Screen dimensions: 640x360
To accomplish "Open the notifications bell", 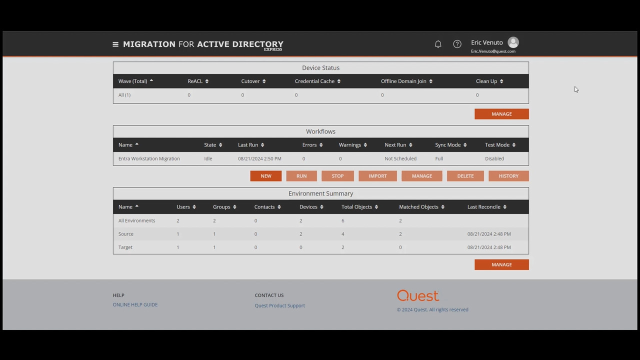I will [x=438, y=44].
